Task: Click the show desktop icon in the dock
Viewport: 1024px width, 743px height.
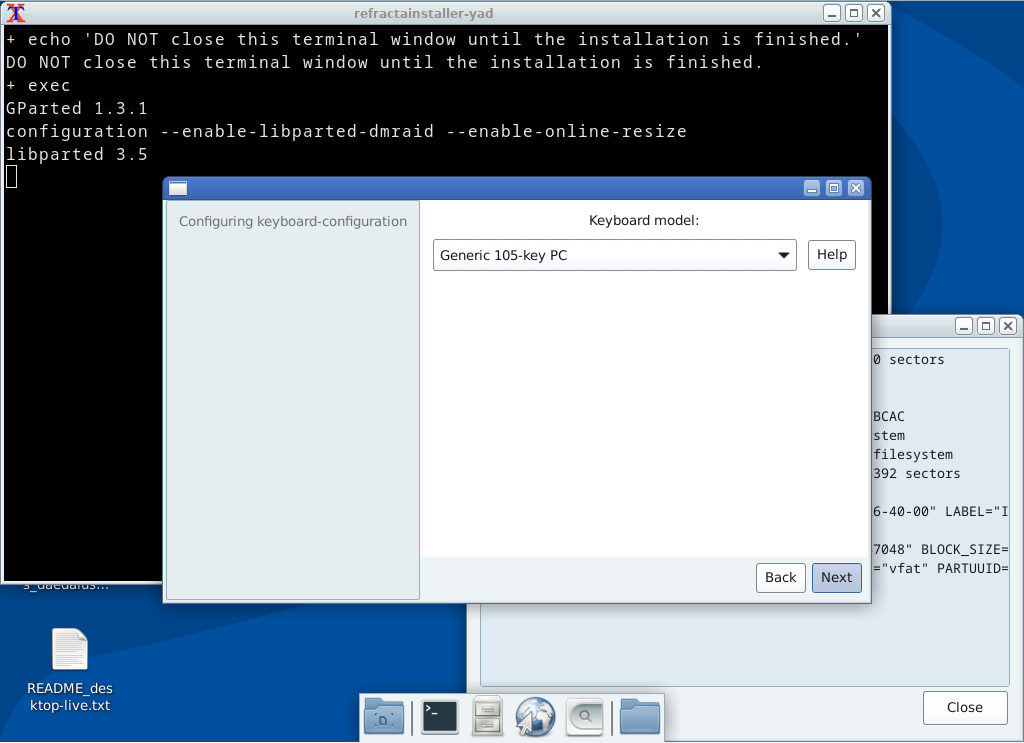Action: pyautogui.click(x=384, y=717)
